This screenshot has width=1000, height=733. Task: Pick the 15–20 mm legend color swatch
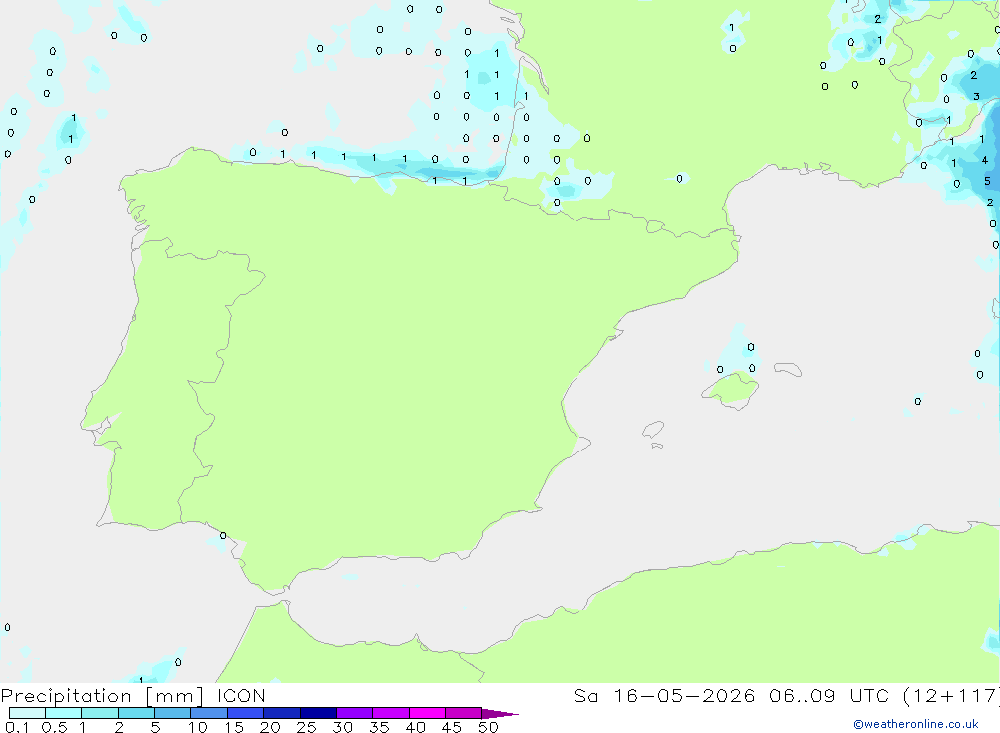246,713
